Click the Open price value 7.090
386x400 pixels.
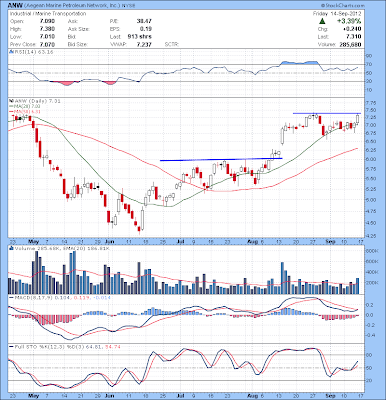tap(47, 21)
